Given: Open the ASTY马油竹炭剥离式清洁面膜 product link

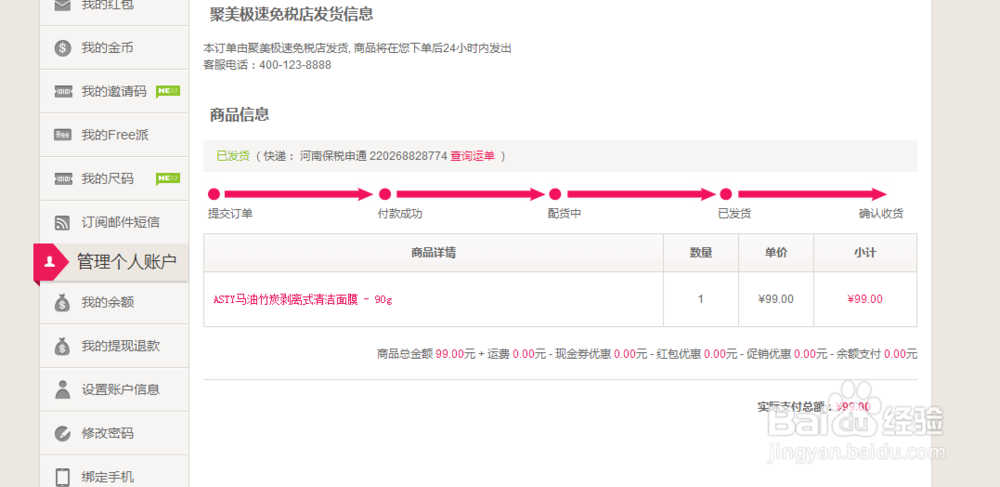Looking at the screenshot, I should click(x=302, y=300).
